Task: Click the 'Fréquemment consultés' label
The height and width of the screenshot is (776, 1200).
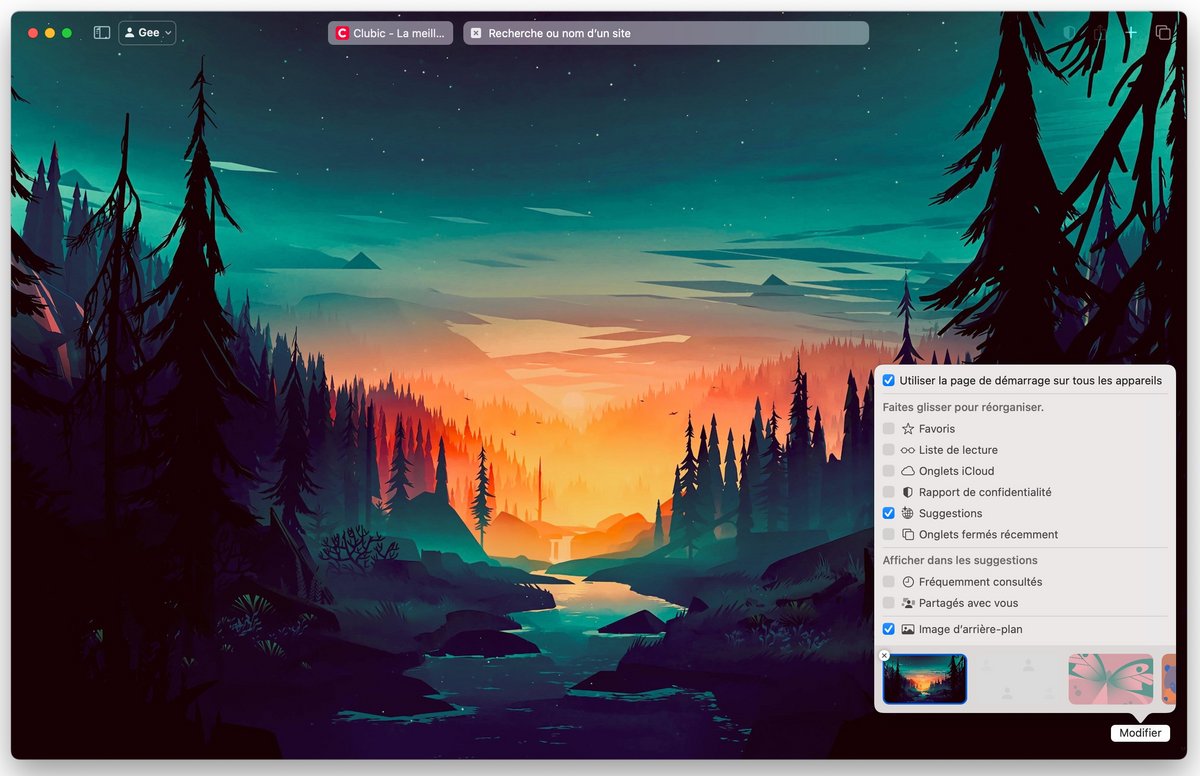Action: tap(981, 582)
